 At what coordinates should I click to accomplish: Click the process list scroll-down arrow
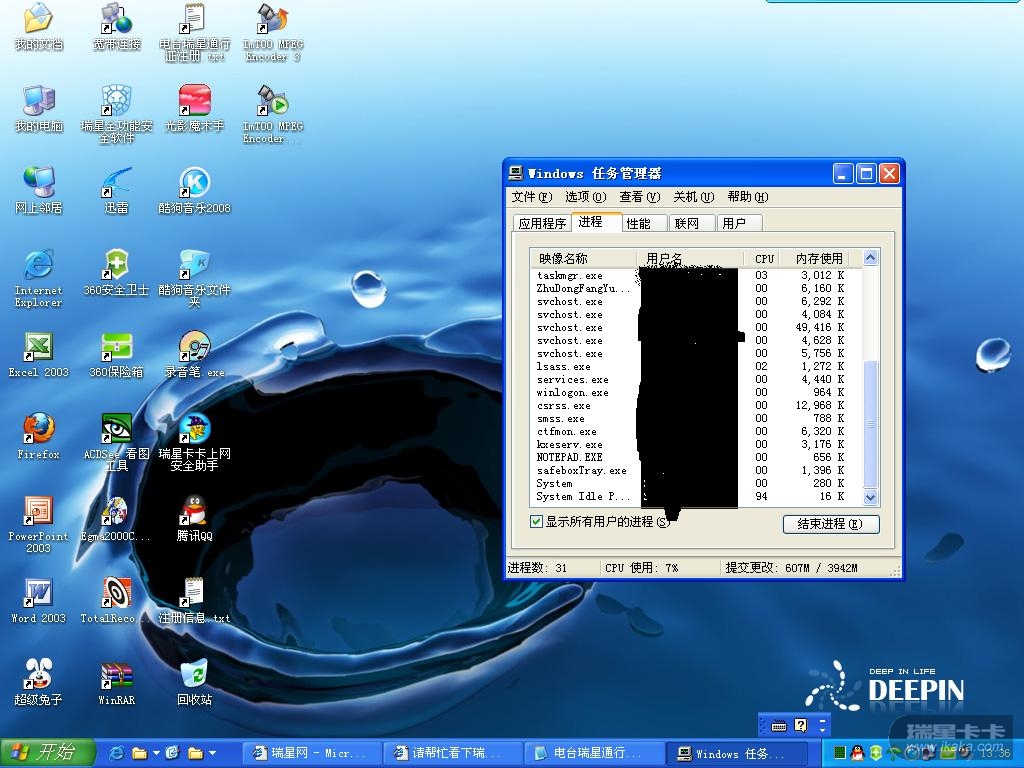pyautogui.click(x=869, y=497)
